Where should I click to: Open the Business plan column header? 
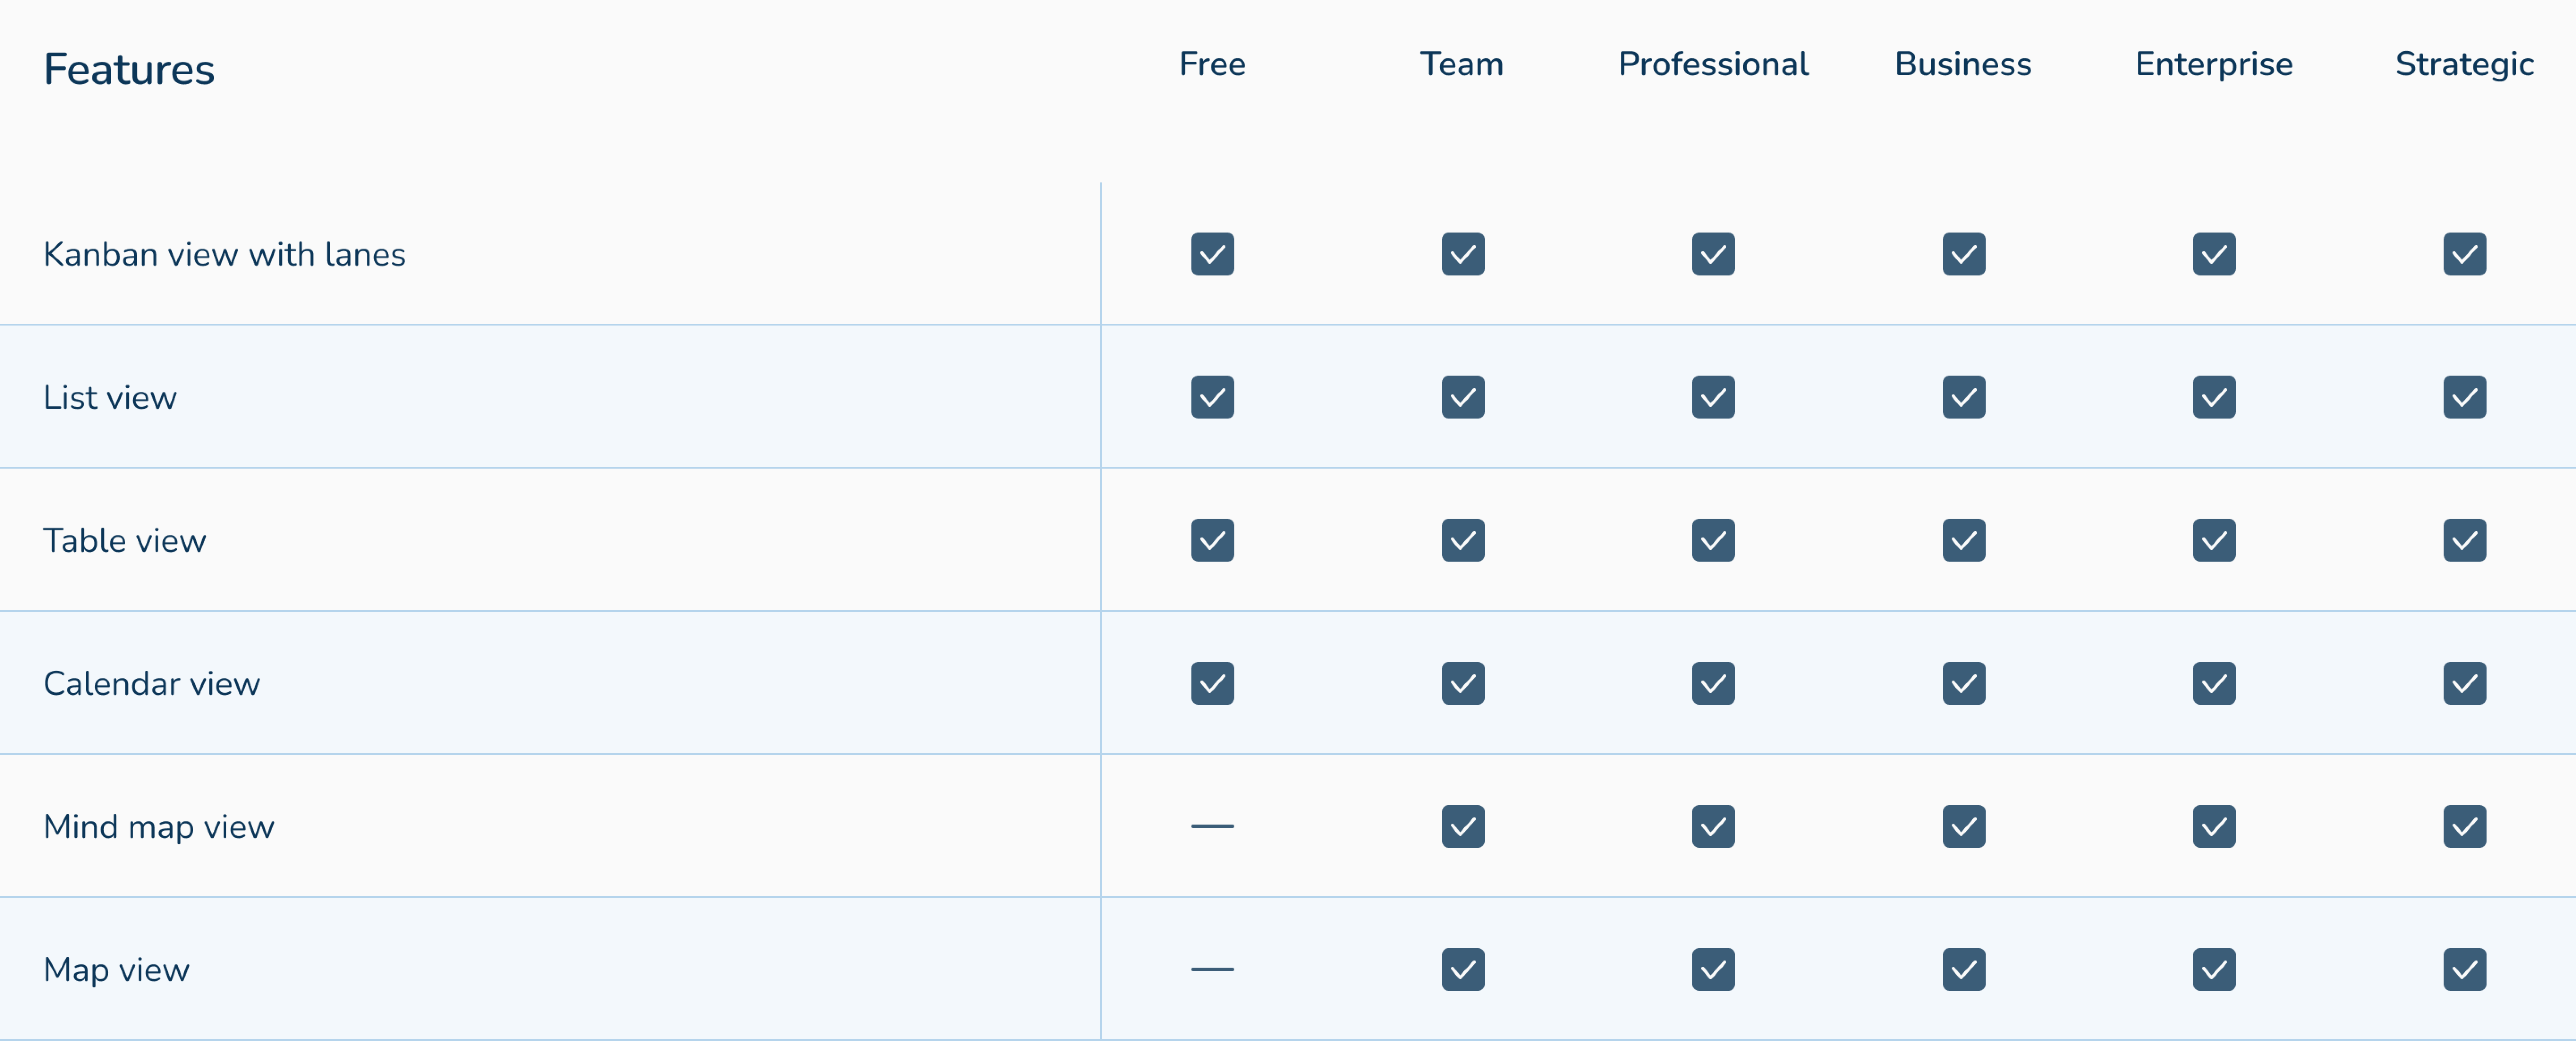pos(1963,64)
